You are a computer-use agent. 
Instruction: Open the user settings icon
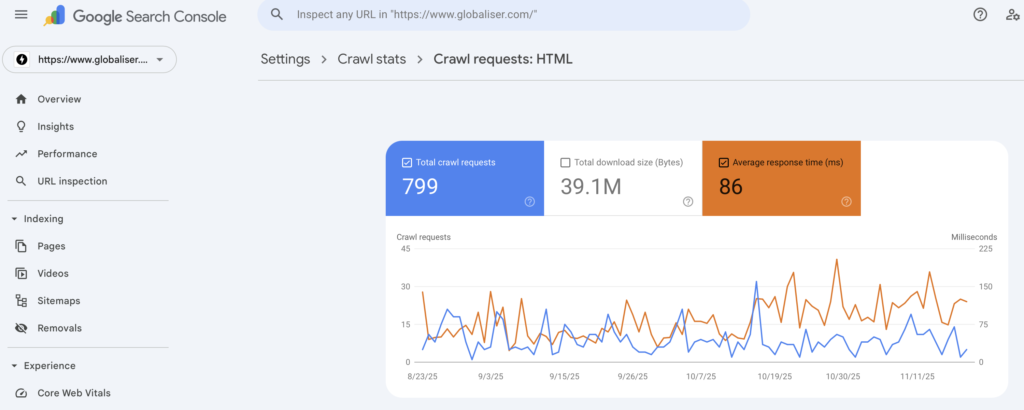tap(1012, 15)
